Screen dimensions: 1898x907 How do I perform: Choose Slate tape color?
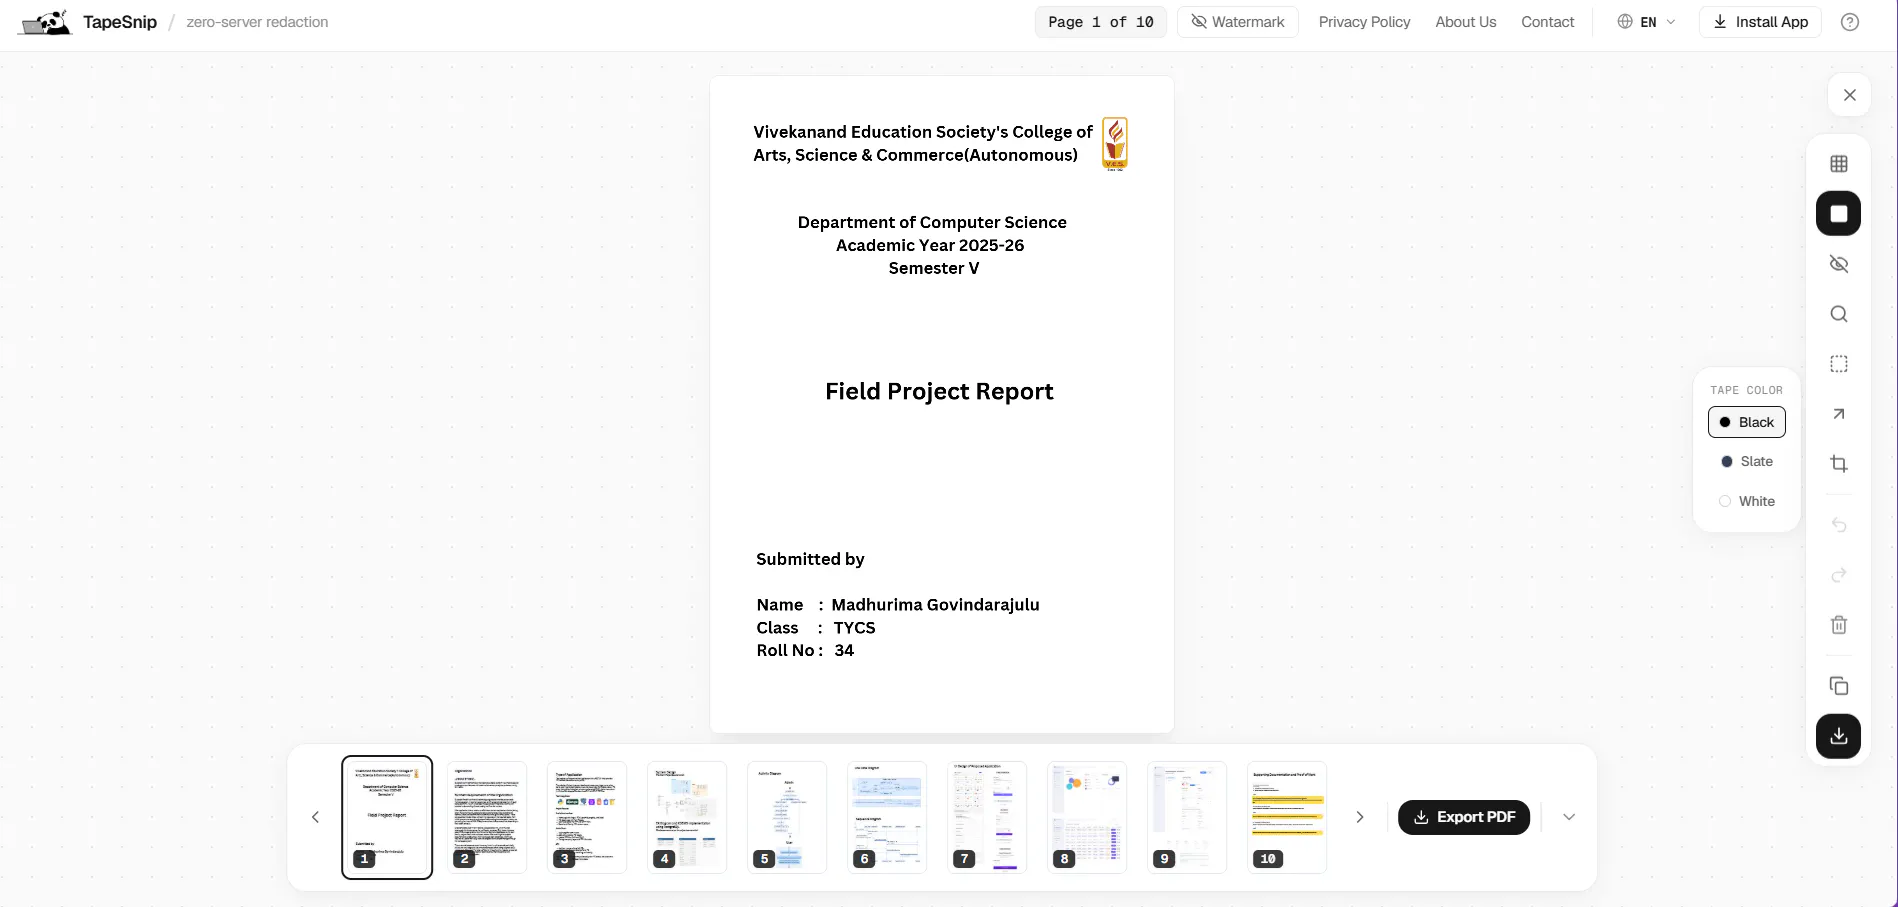coord(1747,462)
